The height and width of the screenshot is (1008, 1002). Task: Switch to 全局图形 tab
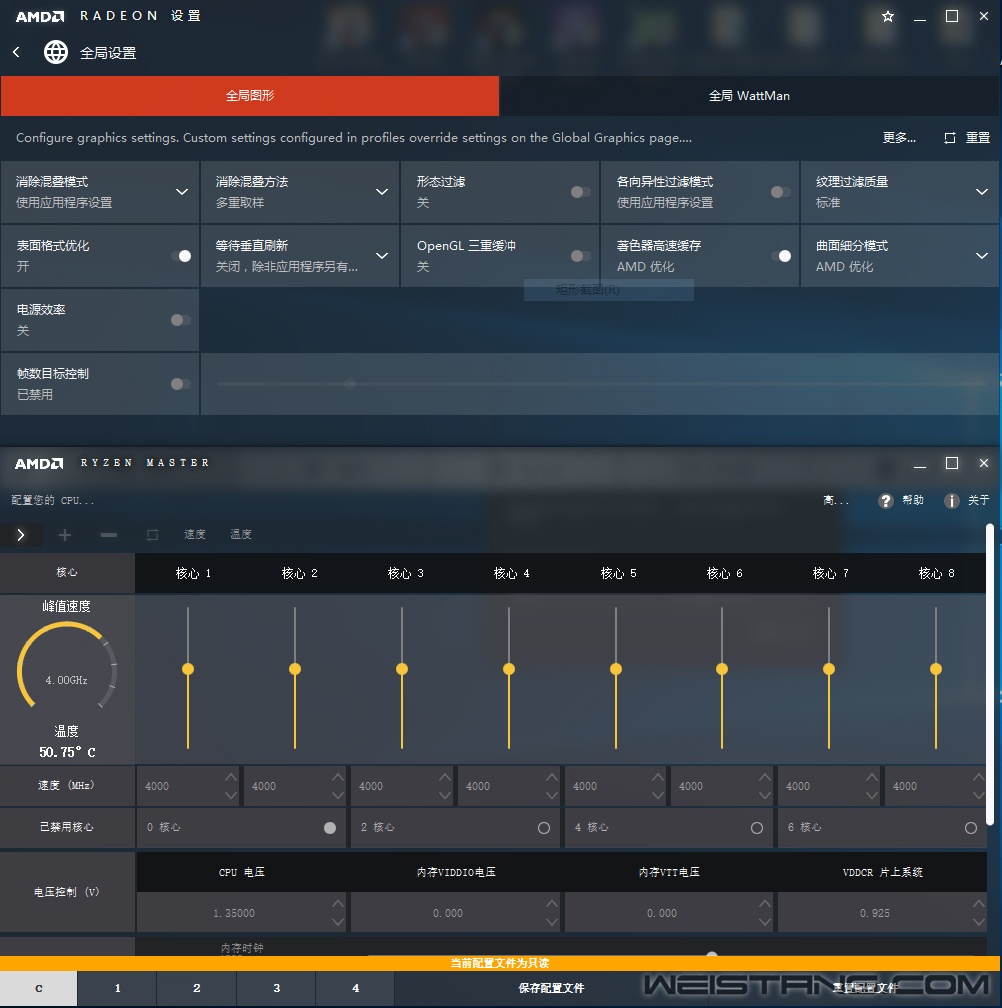250,96
